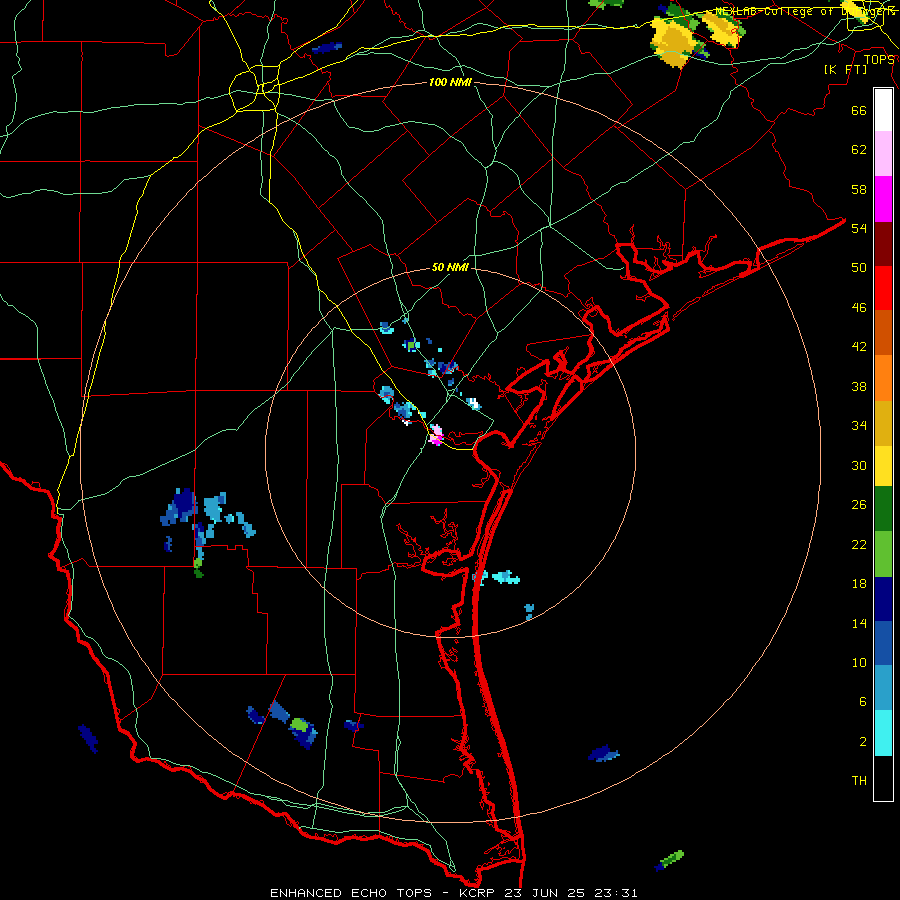The image size is (900, 900).
Task: Click the legend value "66"
Action: 859,110
